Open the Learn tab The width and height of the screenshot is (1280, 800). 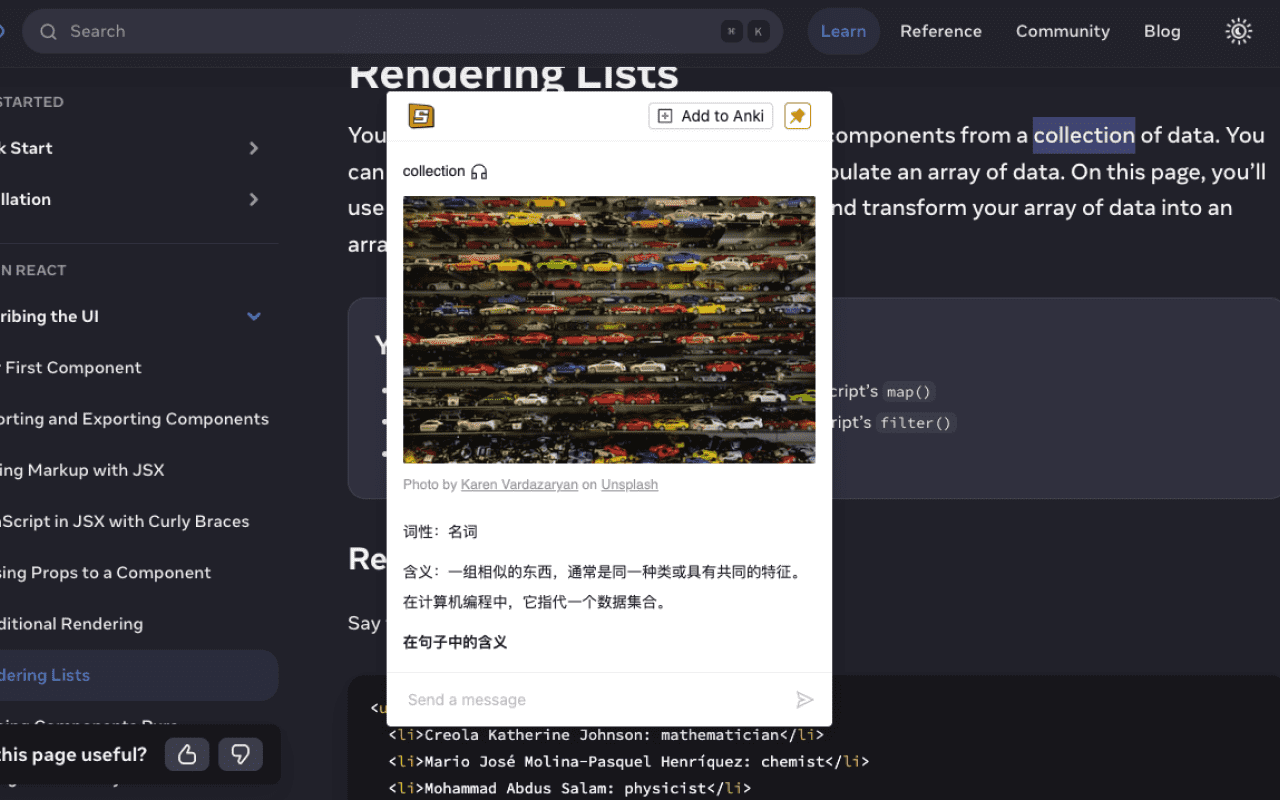click(x=843, y=32)
